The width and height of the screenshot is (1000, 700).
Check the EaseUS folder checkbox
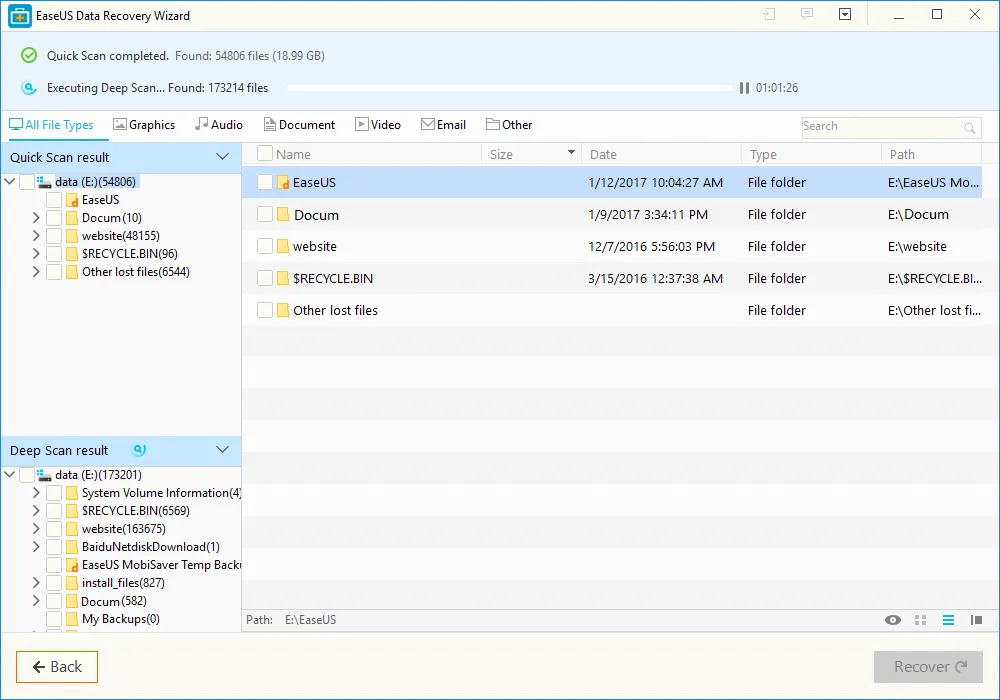point(264,182)
